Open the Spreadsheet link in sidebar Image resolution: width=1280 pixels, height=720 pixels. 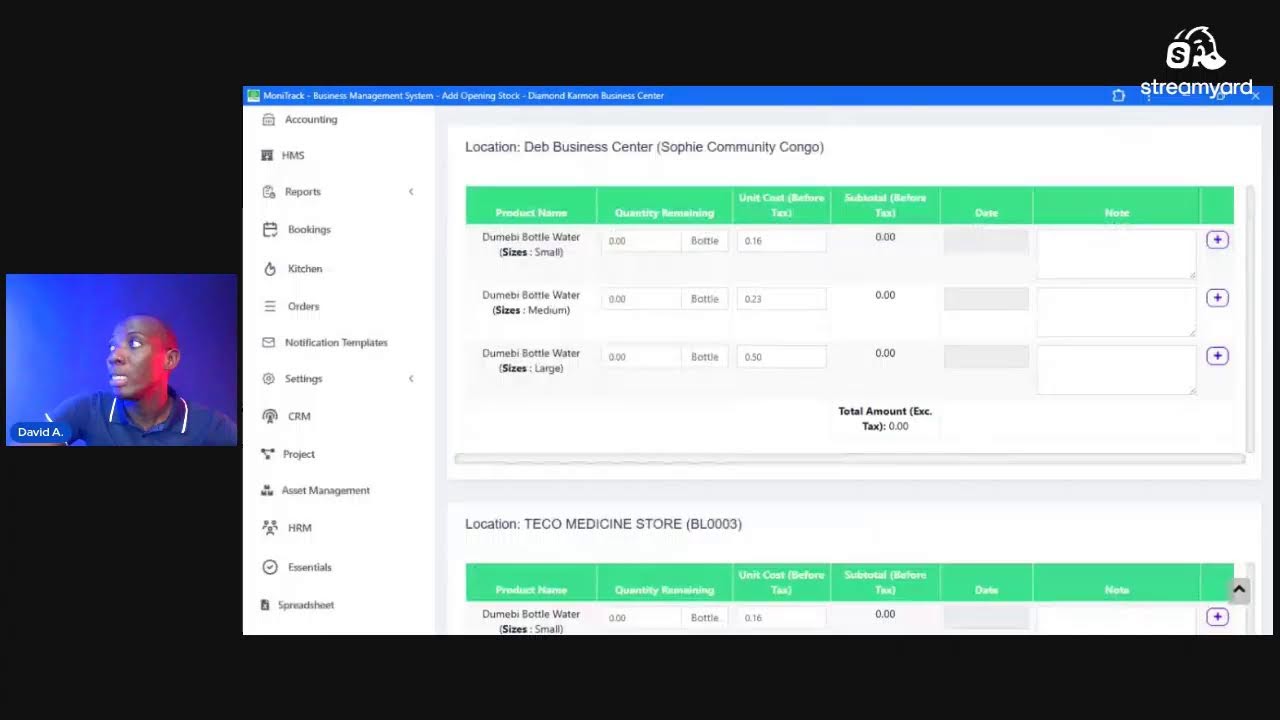pyautogui.click(x=306, y=605)
